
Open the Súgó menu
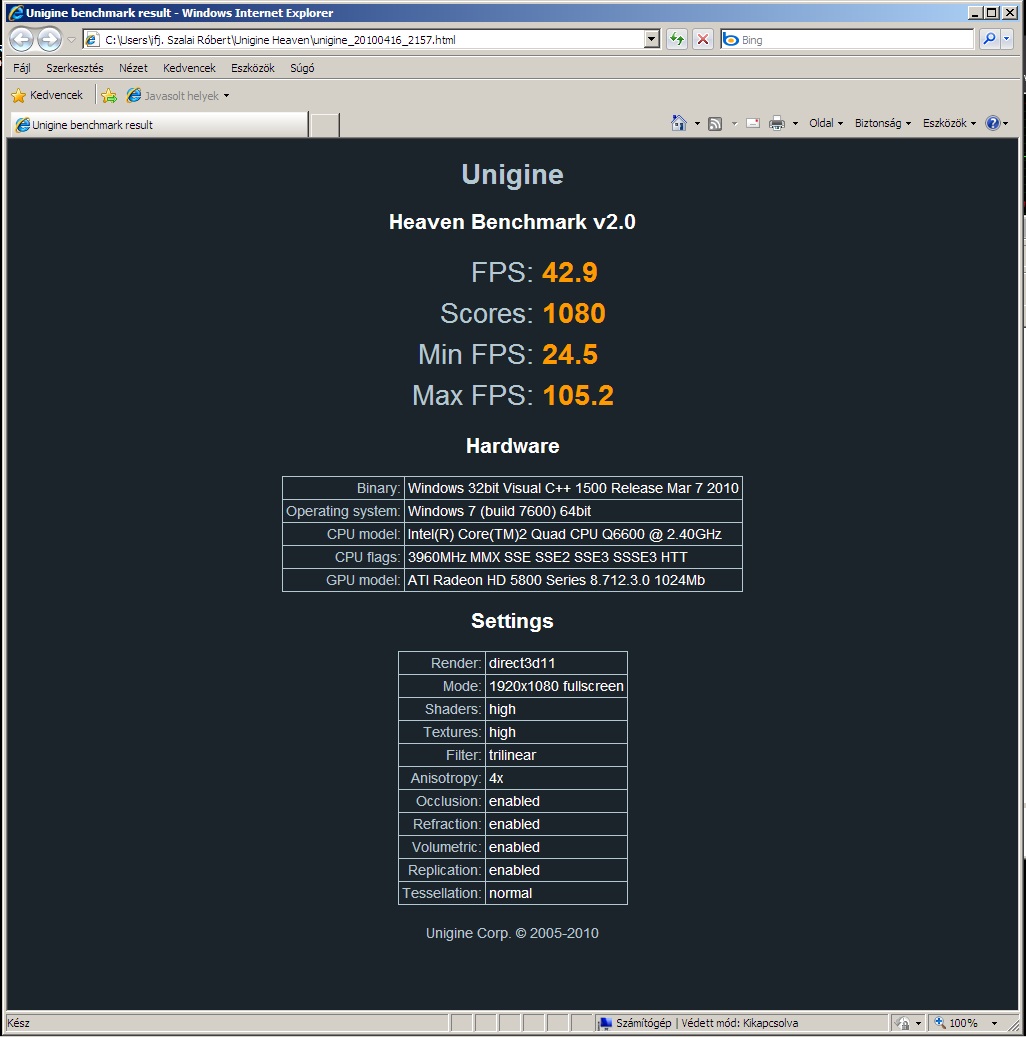point(302,68)
